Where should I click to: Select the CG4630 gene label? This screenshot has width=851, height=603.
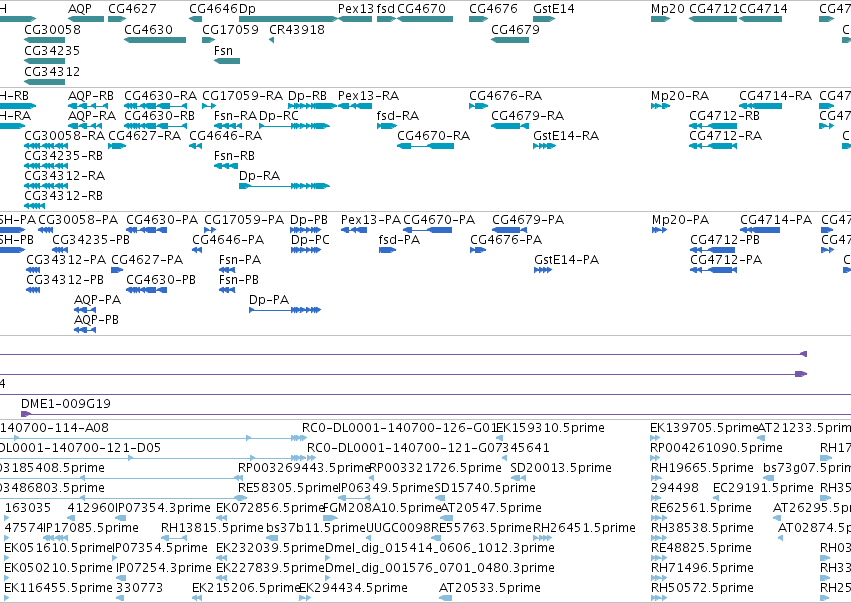pos(149,29)
